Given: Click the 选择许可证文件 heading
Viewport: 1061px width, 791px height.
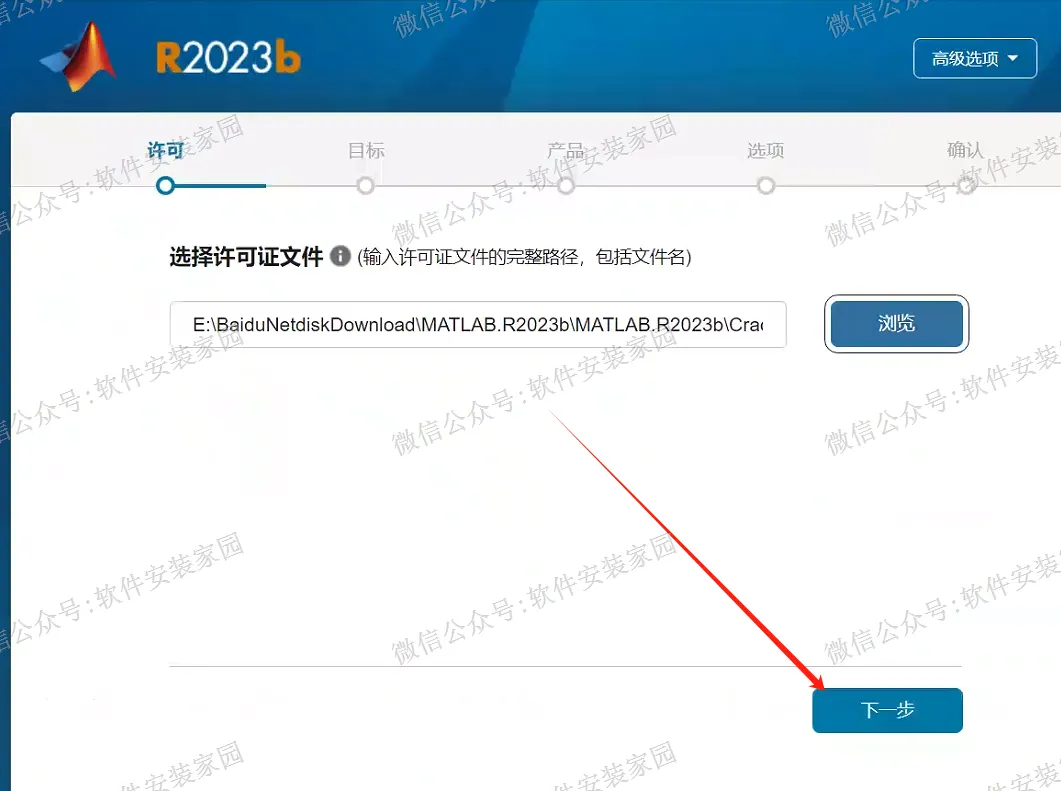Looking at the screenshot, I should pyautogui.click(x=246, y=256).
